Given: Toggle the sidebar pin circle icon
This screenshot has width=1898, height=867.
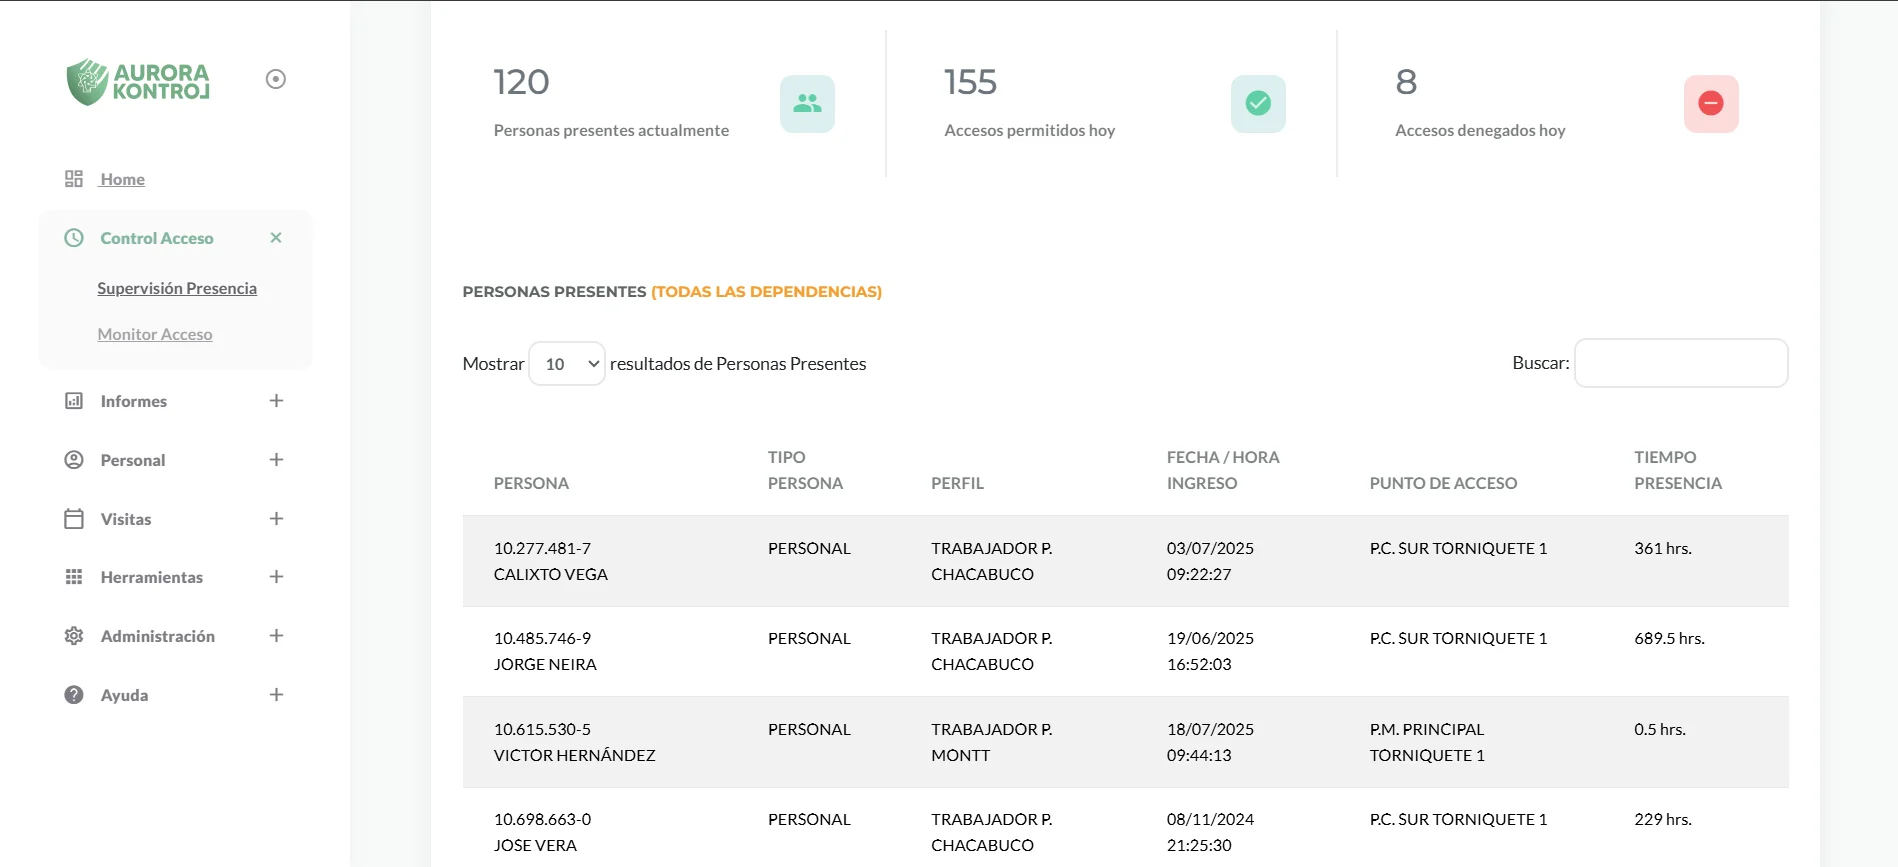Looking at the screenshot, I should pyautogui.click(x=276, y=79).
